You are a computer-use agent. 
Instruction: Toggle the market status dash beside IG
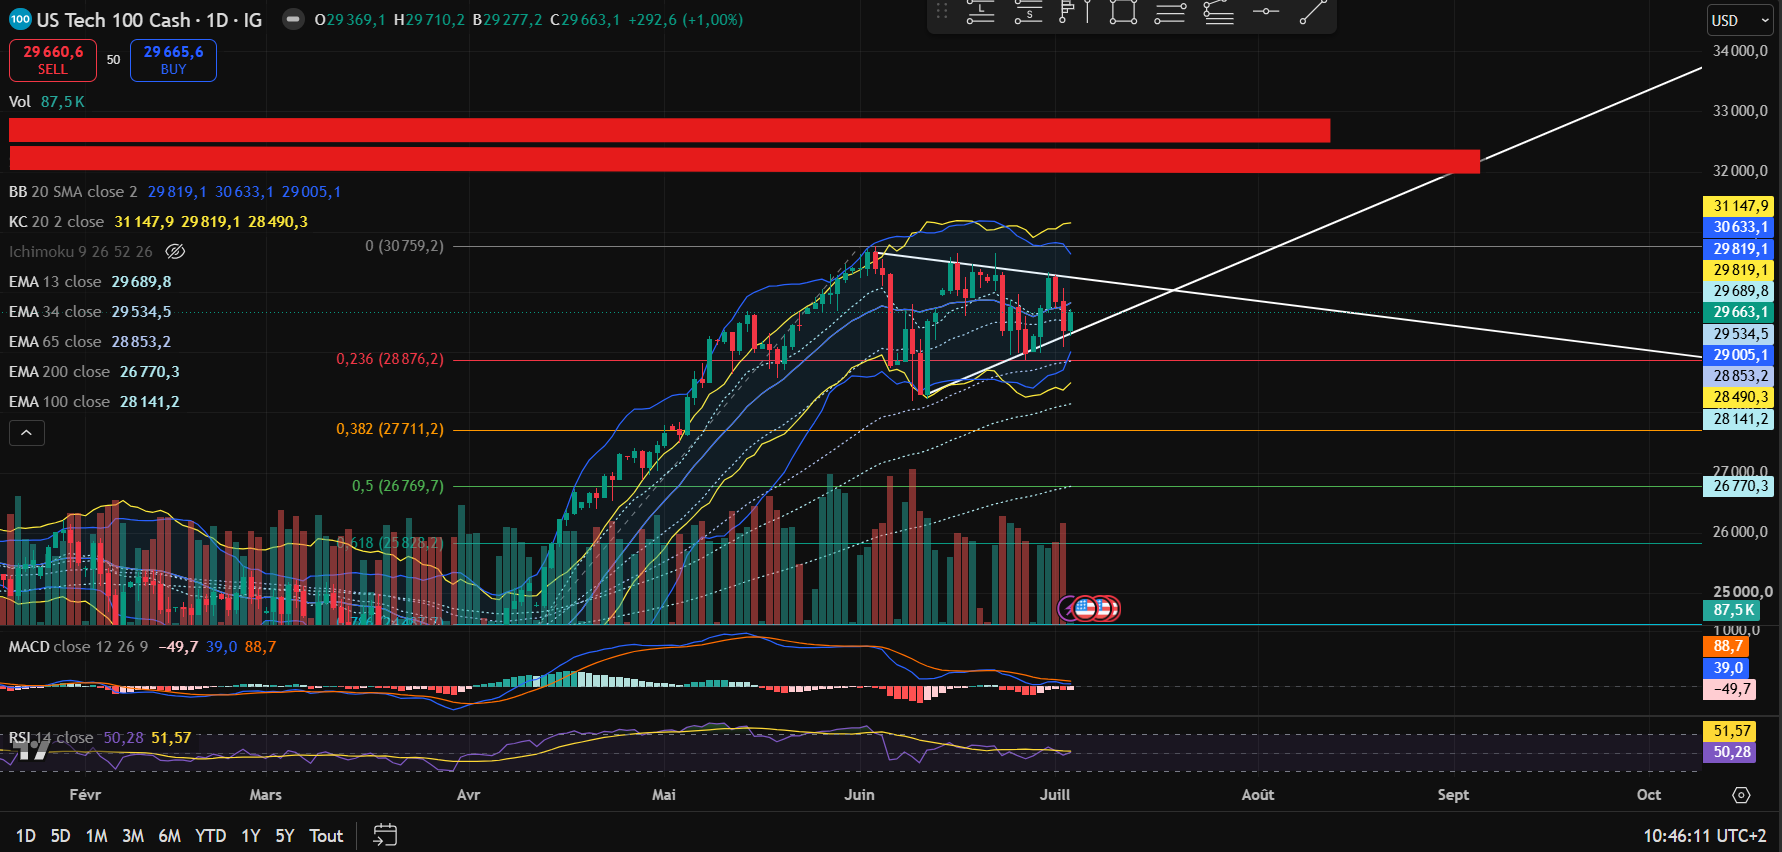point(293,20)
